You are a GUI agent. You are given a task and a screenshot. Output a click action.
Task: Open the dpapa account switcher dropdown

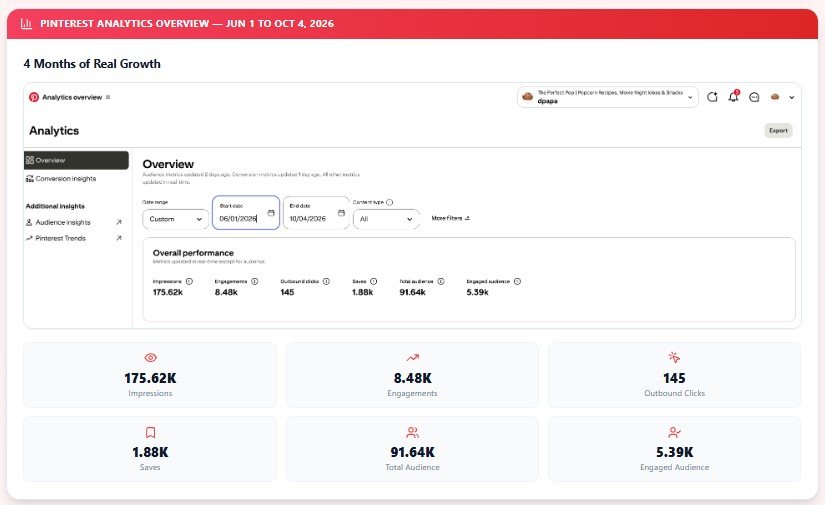coord(608,97)
